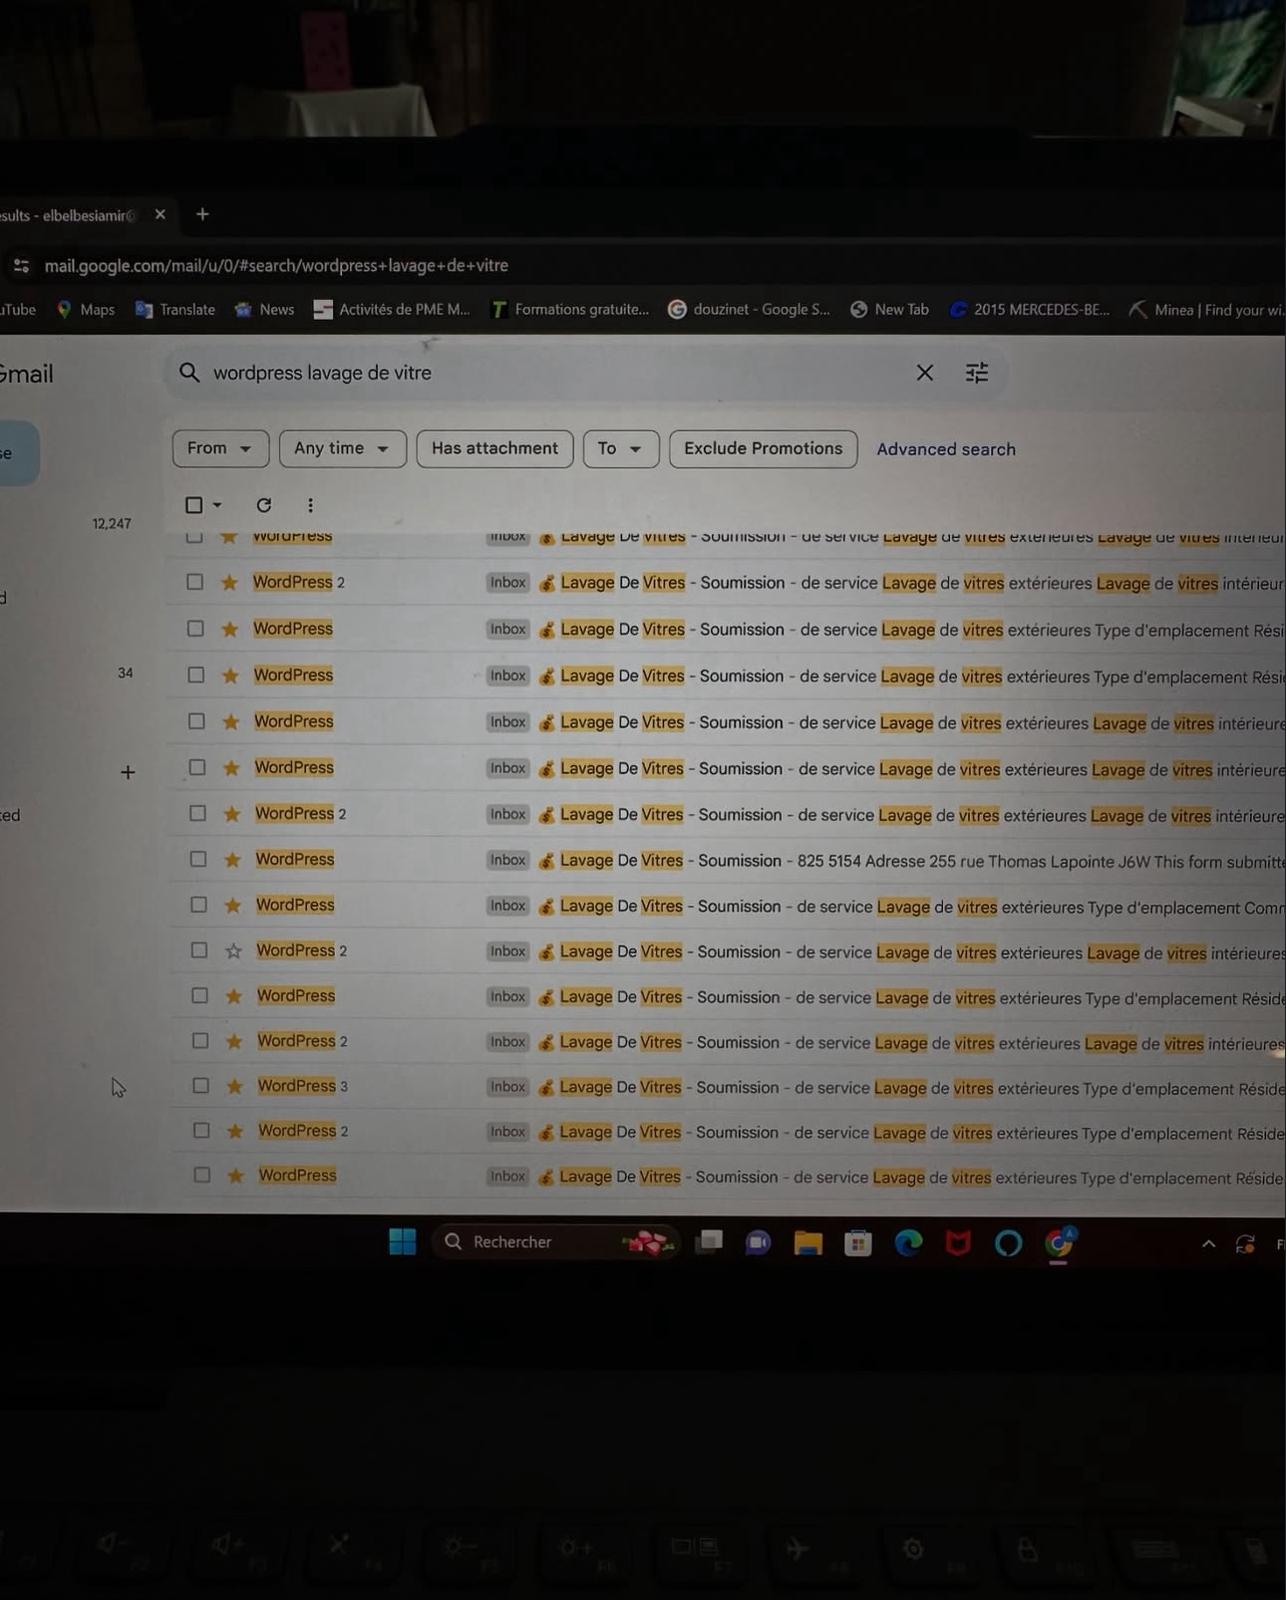This screenshot has width=1286, height=1600.
Task: Select checkbox of the unstarred WordPress 2 row
Action: coord(199,951)
